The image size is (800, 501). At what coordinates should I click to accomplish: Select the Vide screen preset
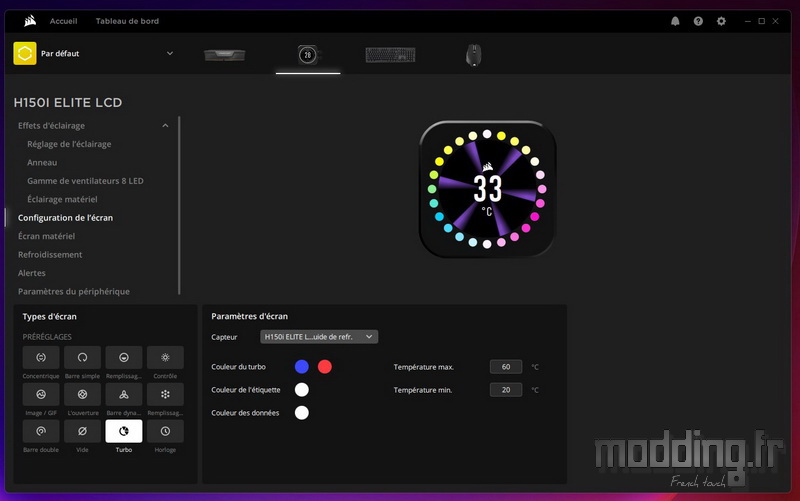82,431
